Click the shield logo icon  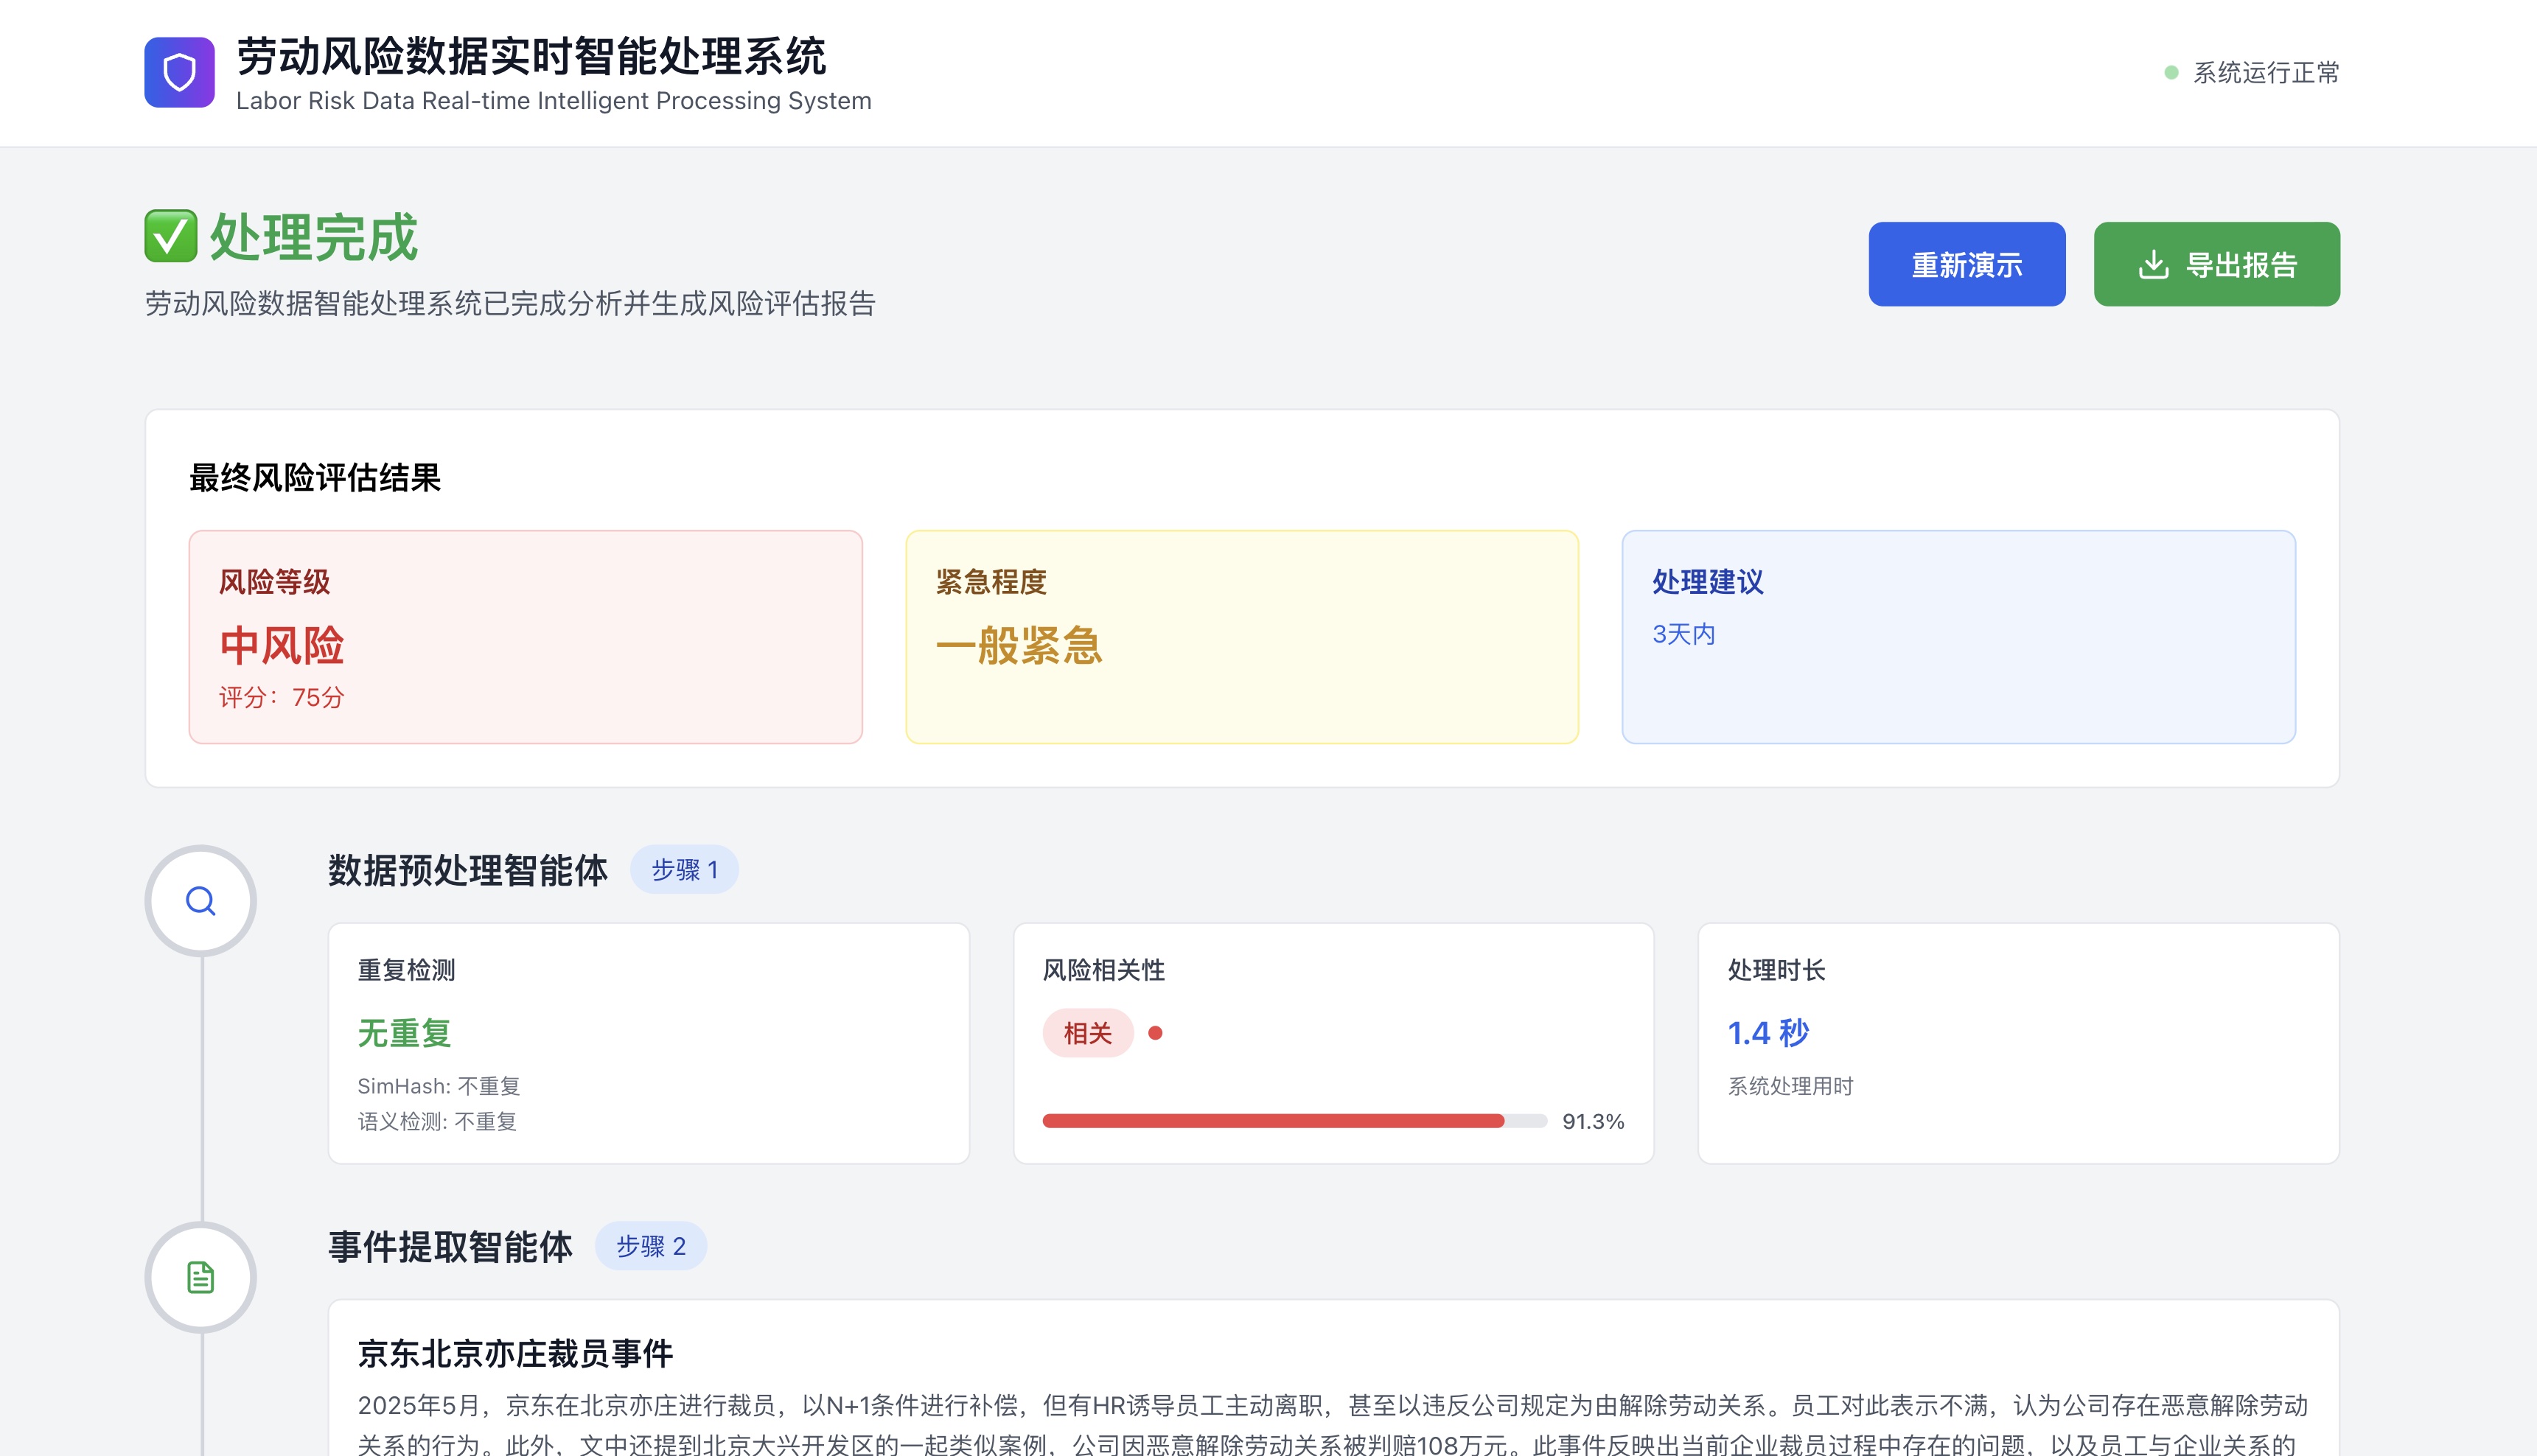click(179, 72)
